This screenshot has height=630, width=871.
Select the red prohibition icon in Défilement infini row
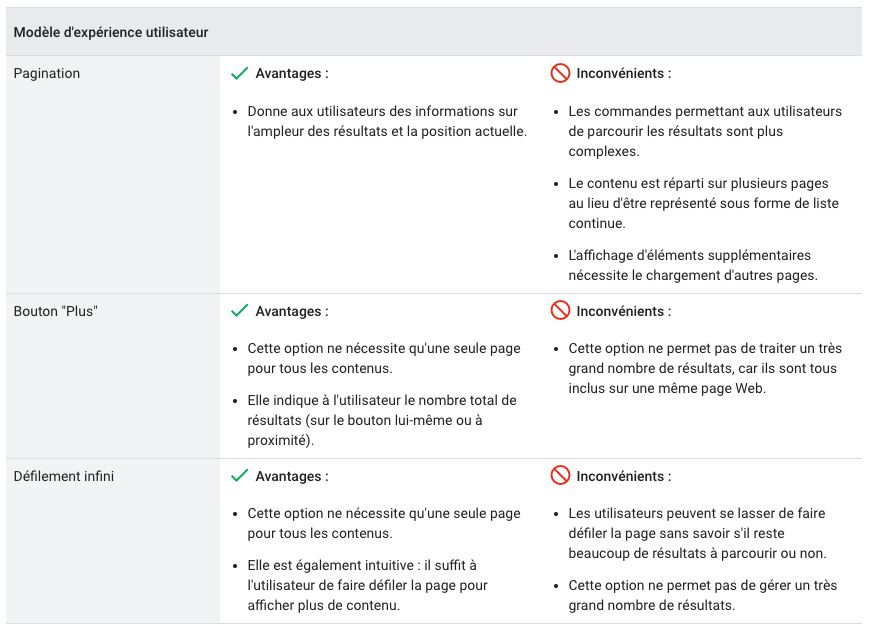560,476
